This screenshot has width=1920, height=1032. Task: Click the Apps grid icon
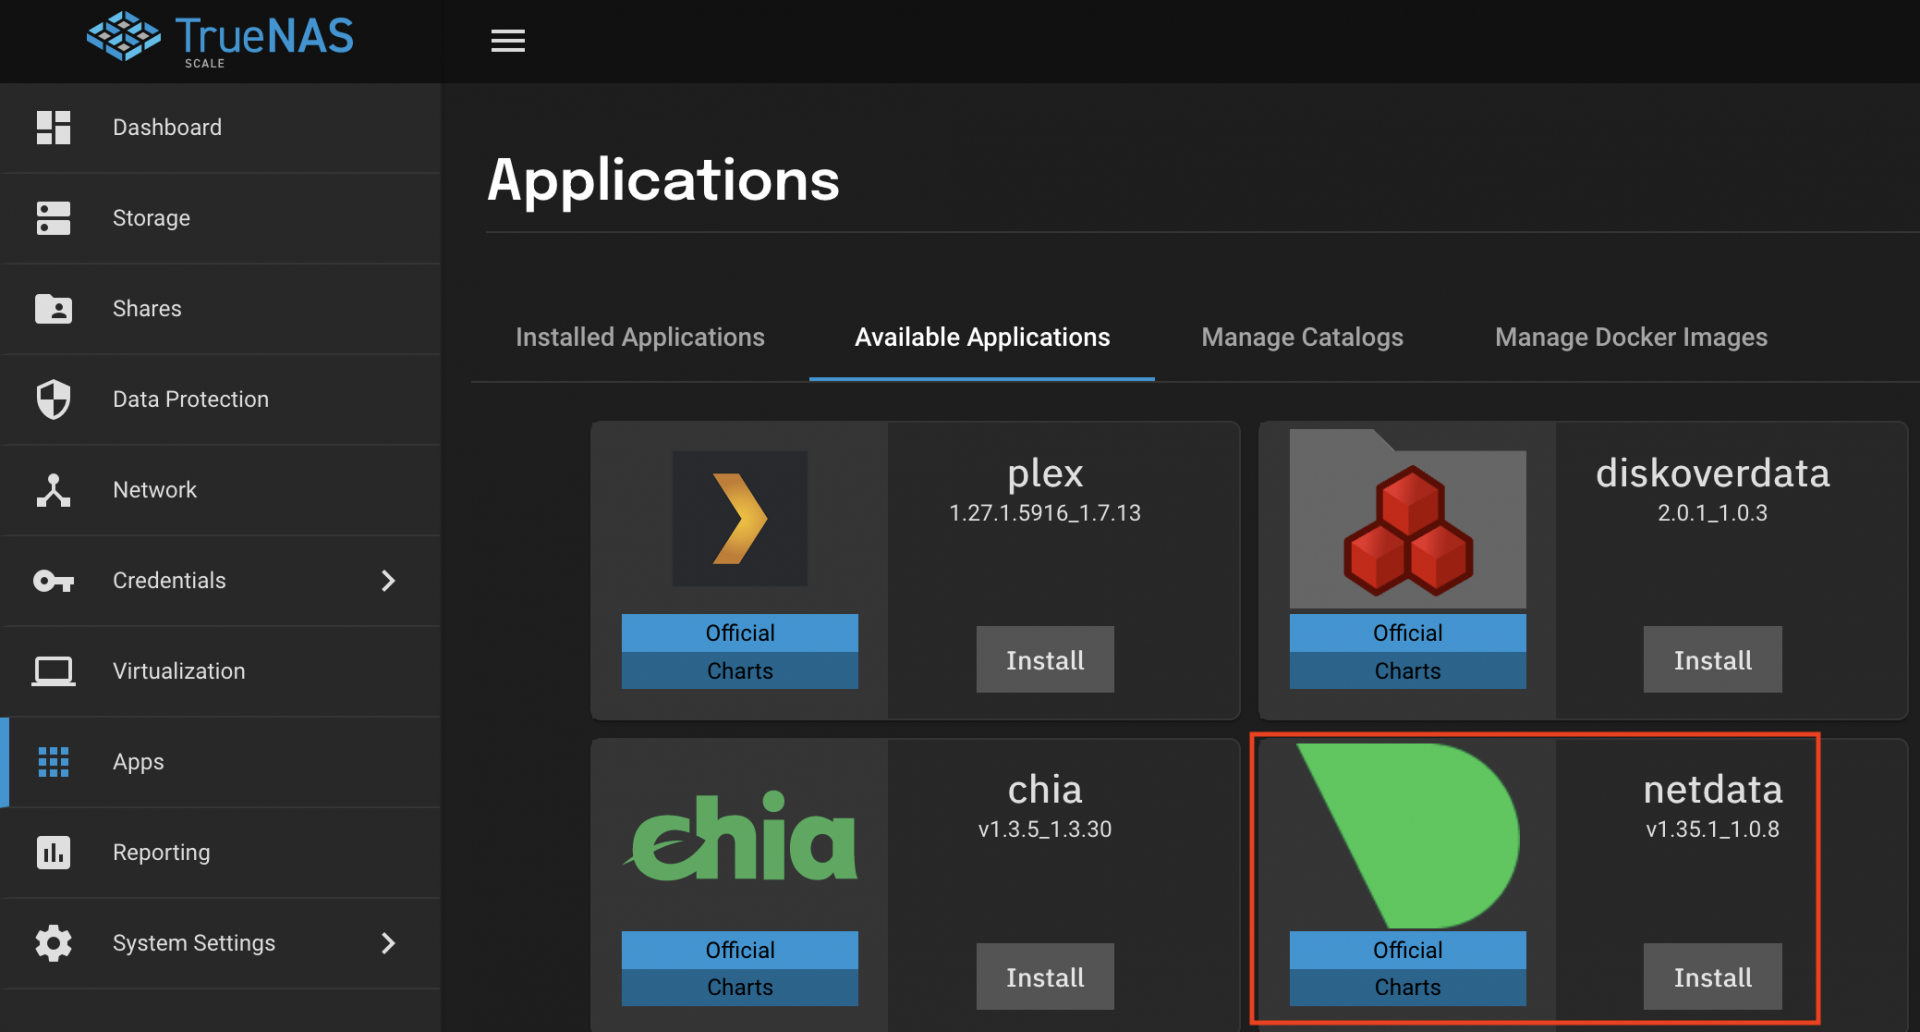53,762
